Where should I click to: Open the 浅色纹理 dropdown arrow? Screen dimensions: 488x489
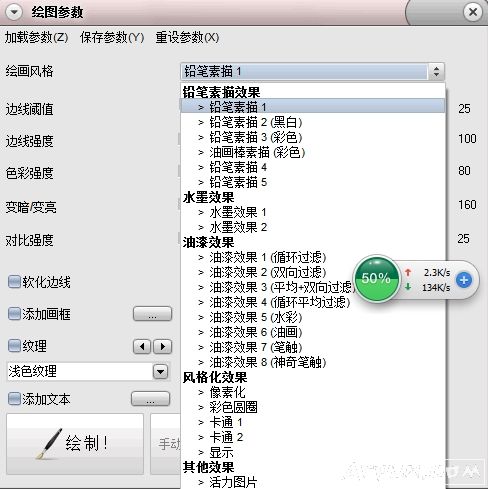coord(160,372)
